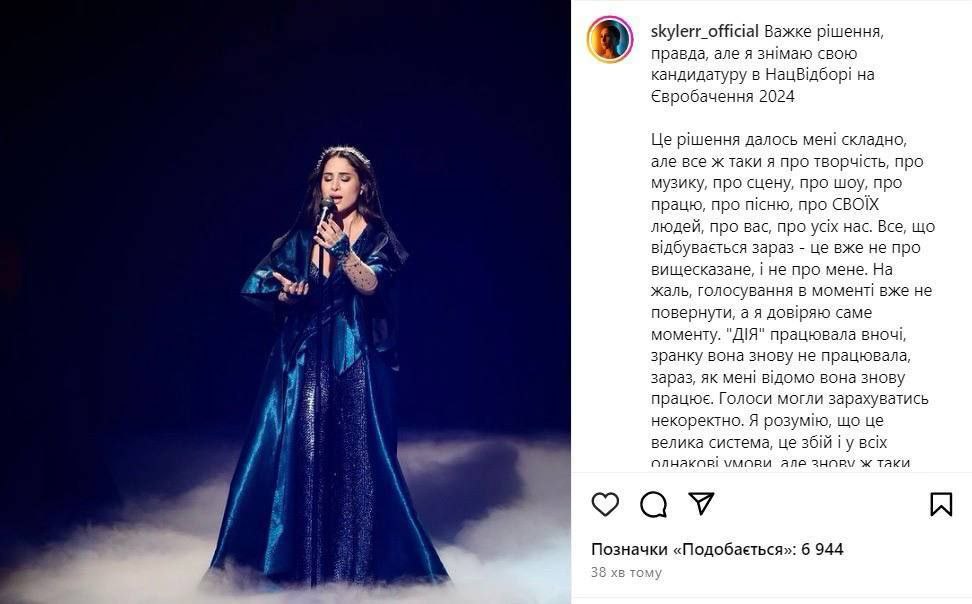Click the partially hidden last caption line
This screenshot has height=604, width=972.
click(x=780, y=463)
